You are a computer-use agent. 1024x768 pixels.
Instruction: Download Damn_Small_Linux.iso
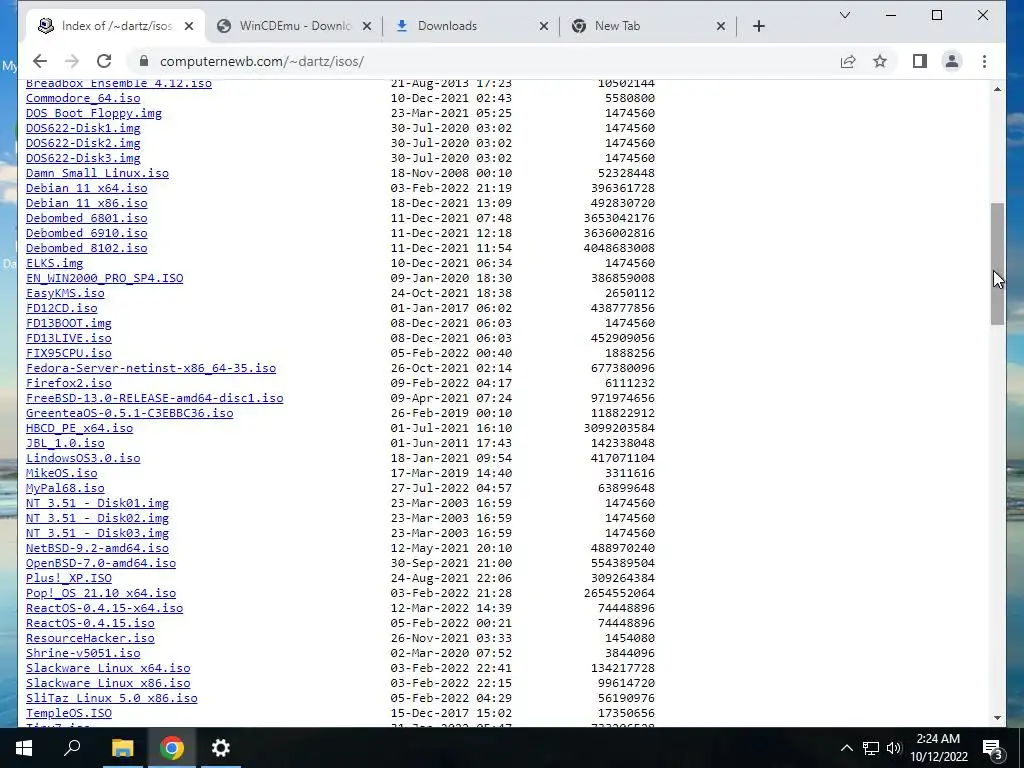97,173
